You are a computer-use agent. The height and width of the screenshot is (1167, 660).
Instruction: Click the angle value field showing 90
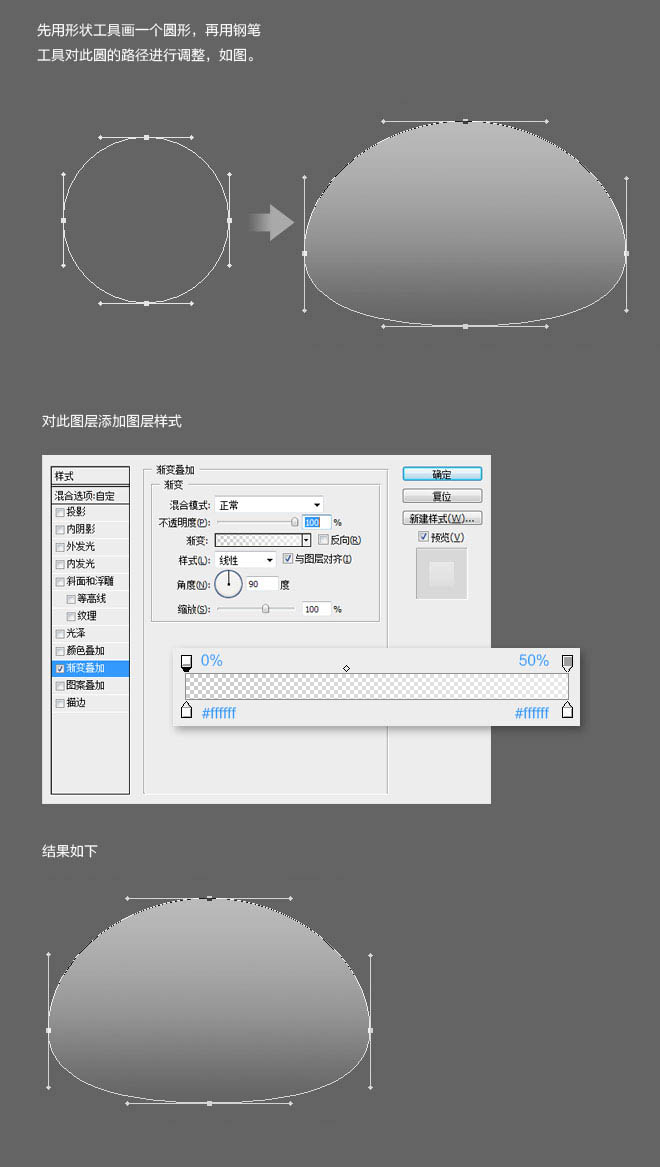(x=262, y=584)
